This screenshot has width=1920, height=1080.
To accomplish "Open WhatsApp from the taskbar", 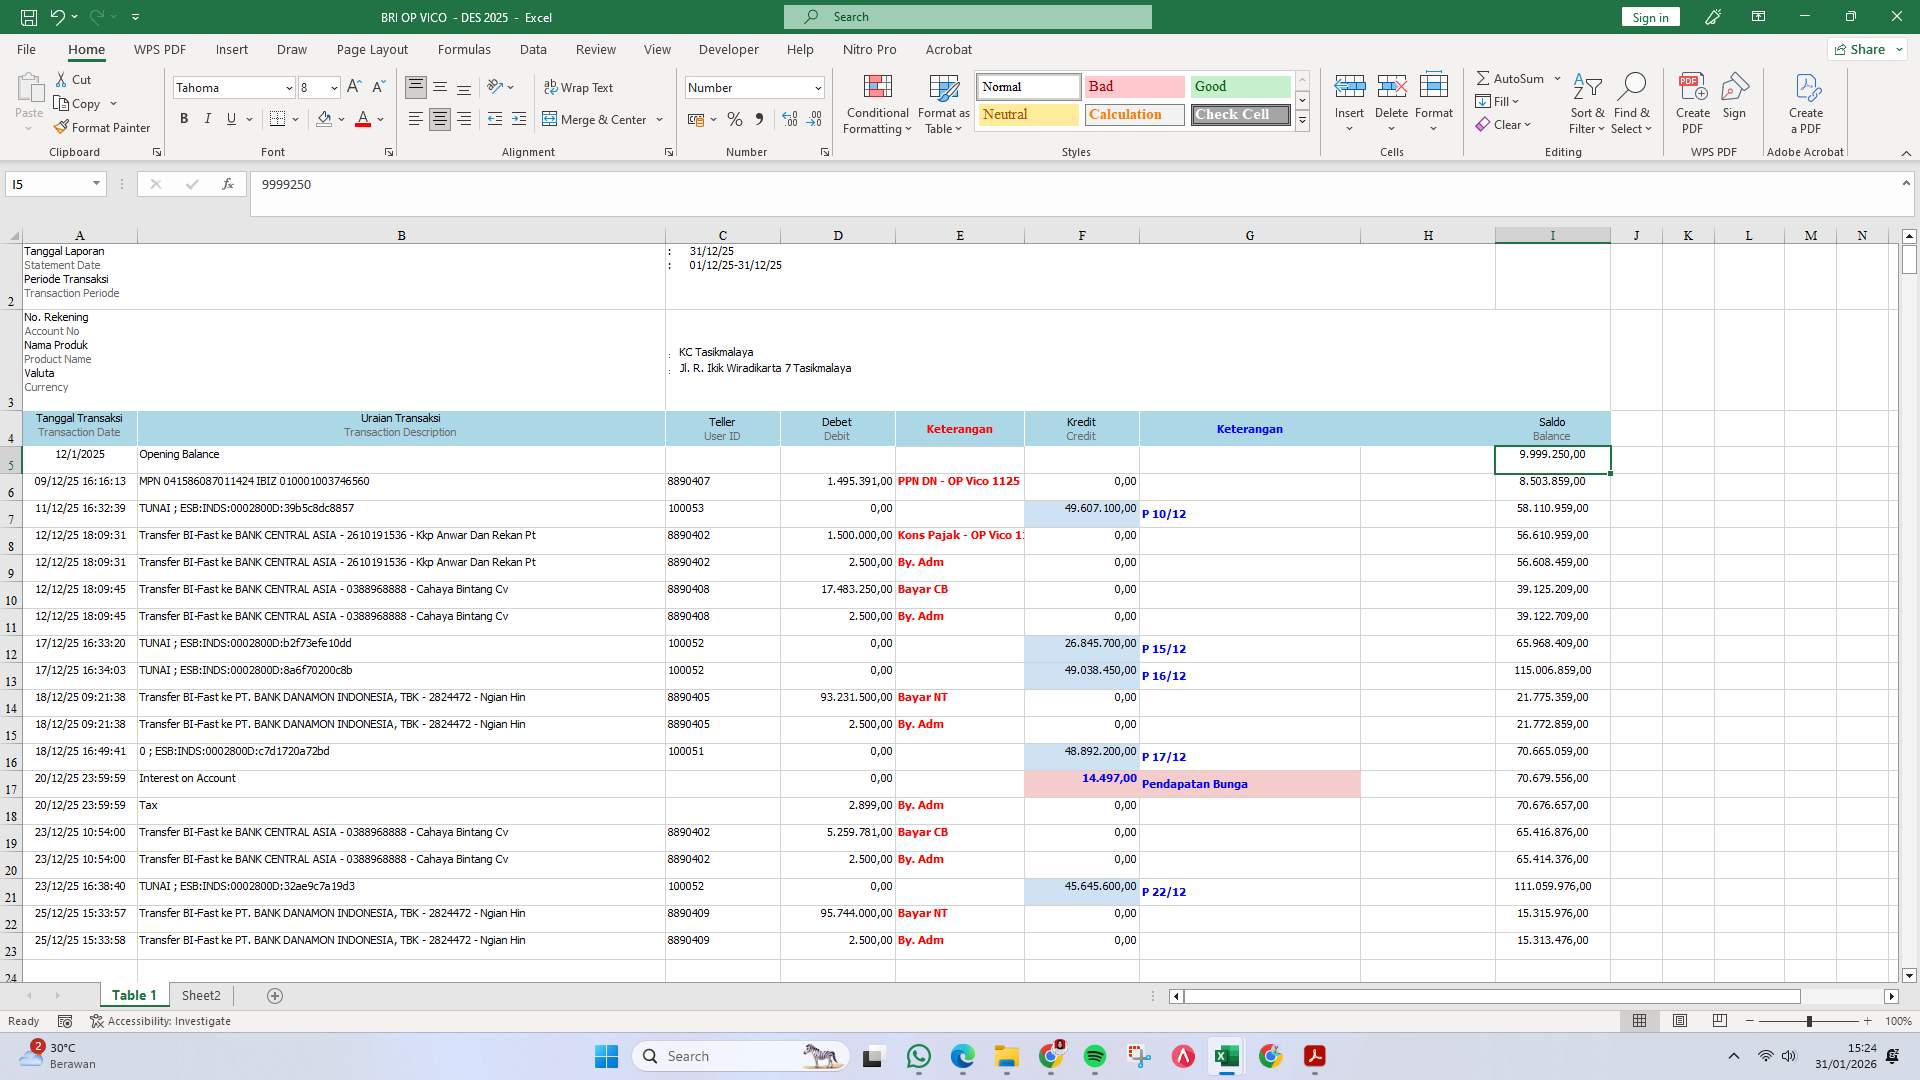I will tap(919, 1056).
